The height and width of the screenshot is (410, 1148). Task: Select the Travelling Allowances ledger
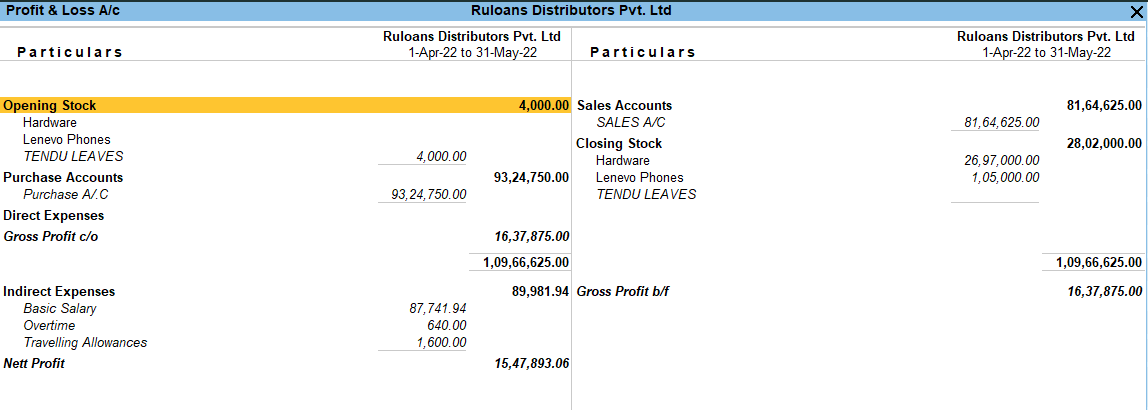pos(85,343)
